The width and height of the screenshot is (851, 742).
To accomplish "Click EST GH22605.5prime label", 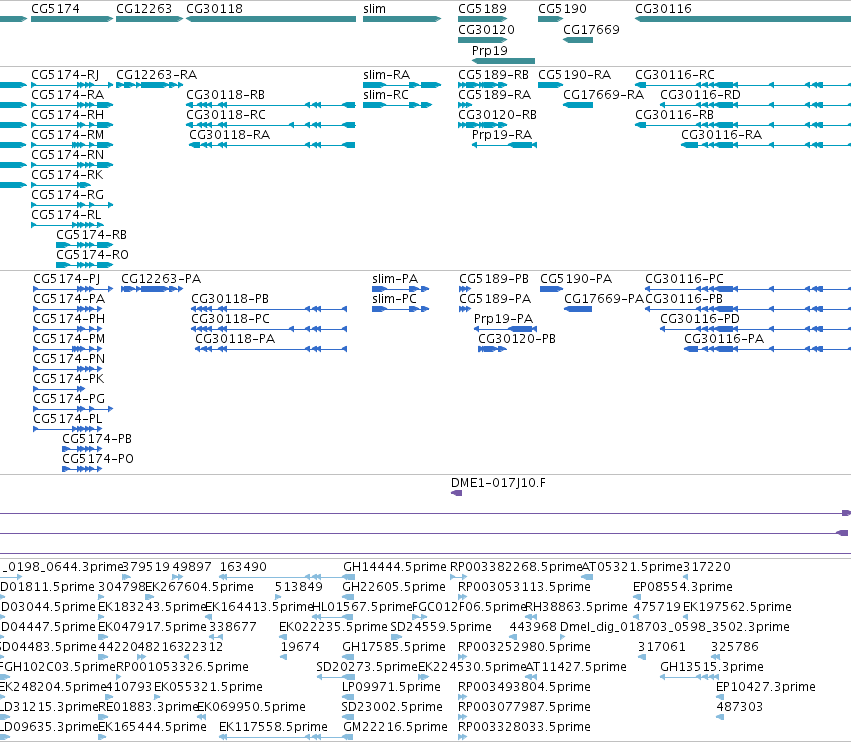I will coord(393,587).
